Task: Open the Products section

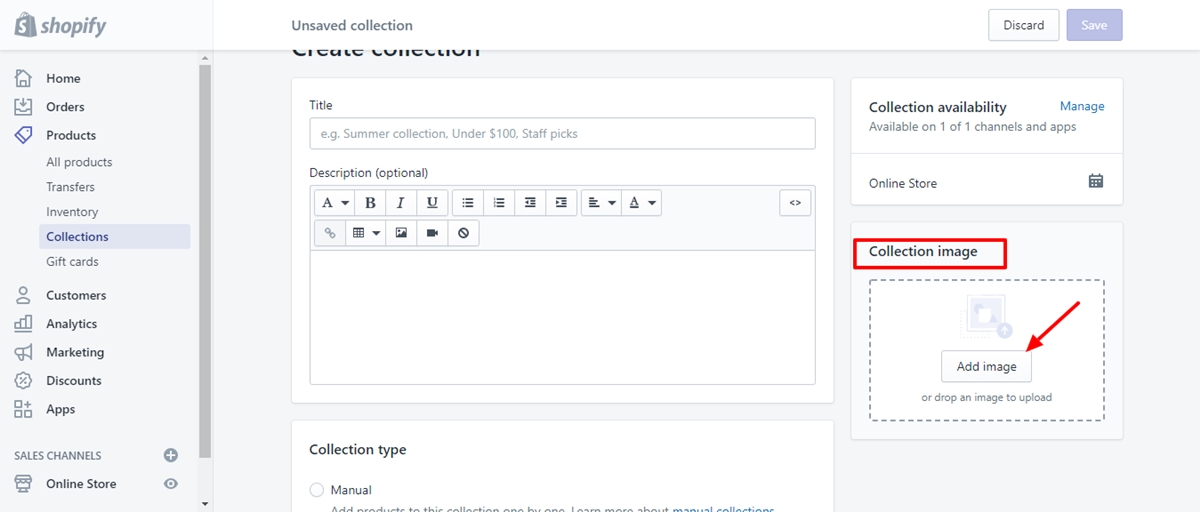Action: tap(71, 135)
